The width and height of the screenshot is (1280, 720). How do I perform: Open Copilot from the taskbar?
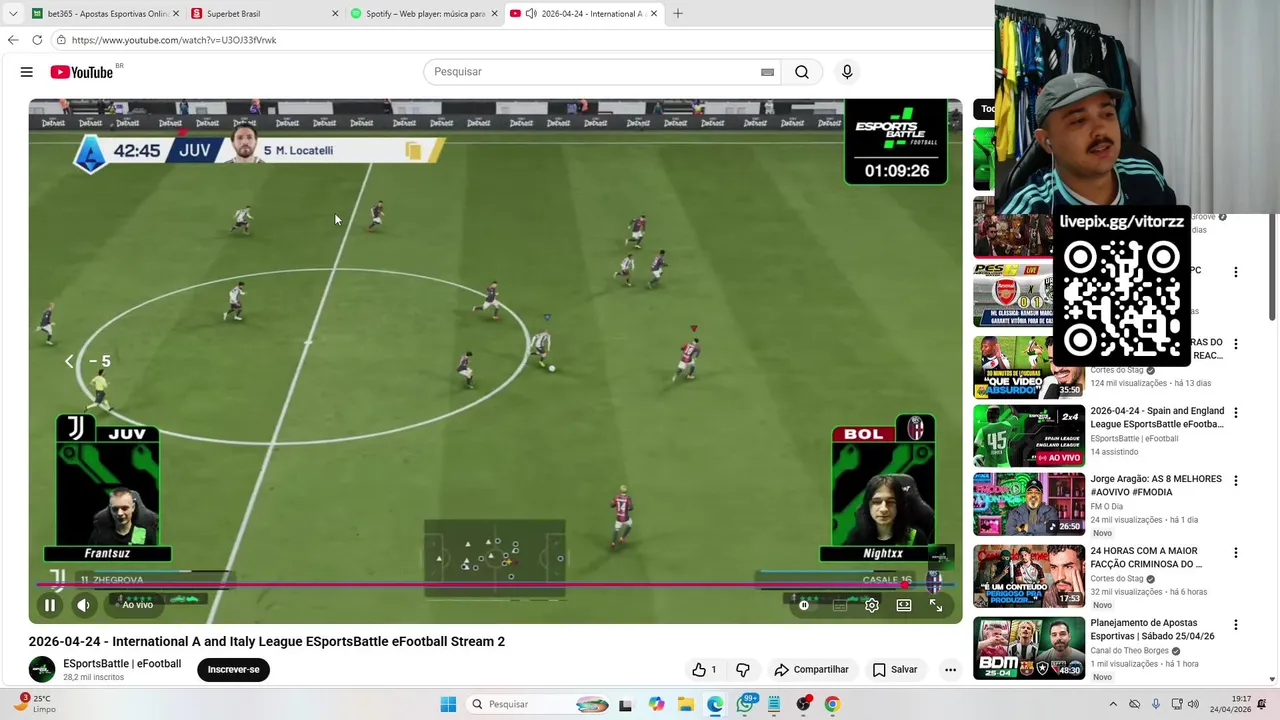(x=656, y=704)
